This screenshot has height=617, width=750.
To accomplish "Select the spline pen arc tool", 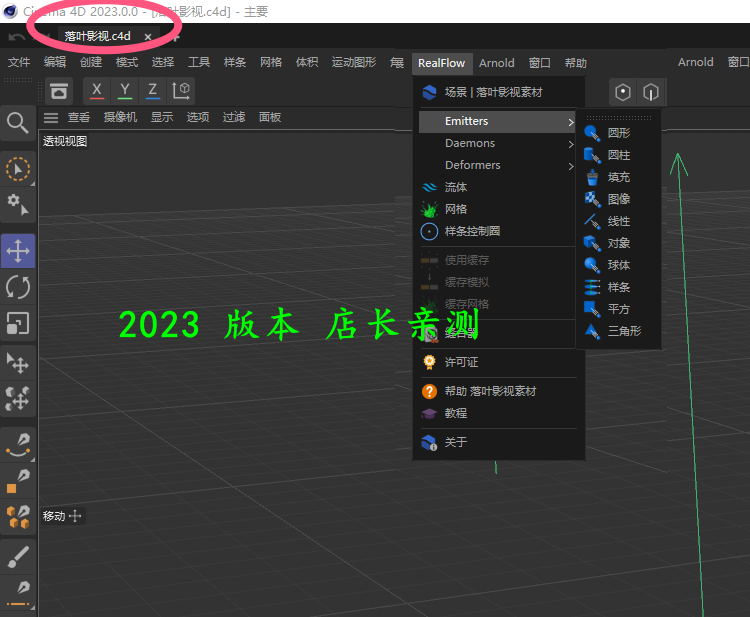I will [18, 445].
